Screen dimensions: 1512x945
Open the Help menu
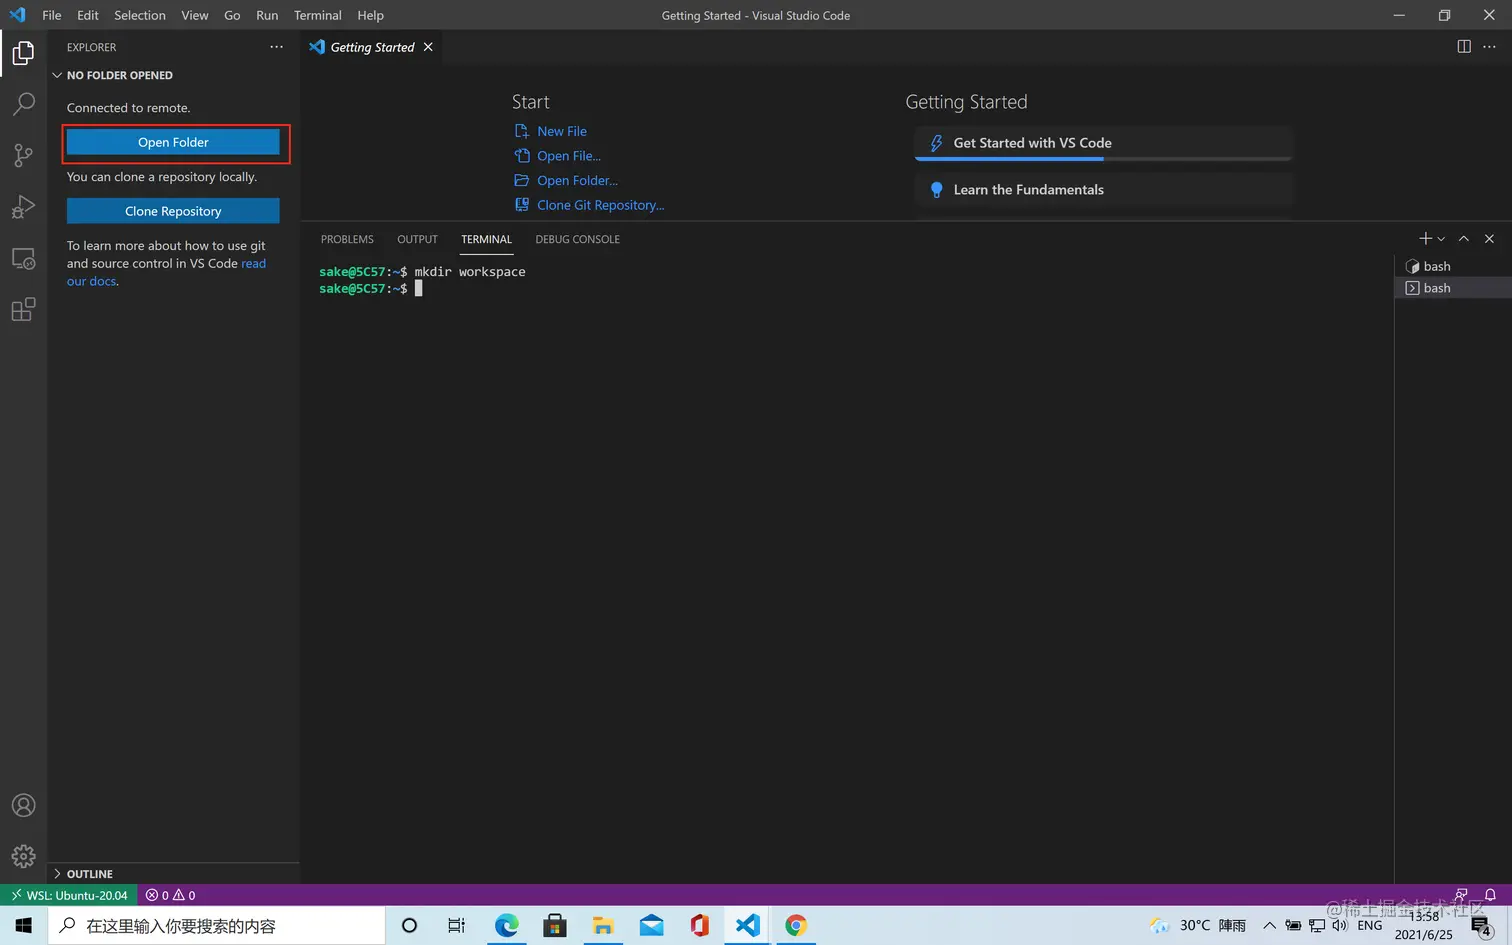click(x=371, y=15)
